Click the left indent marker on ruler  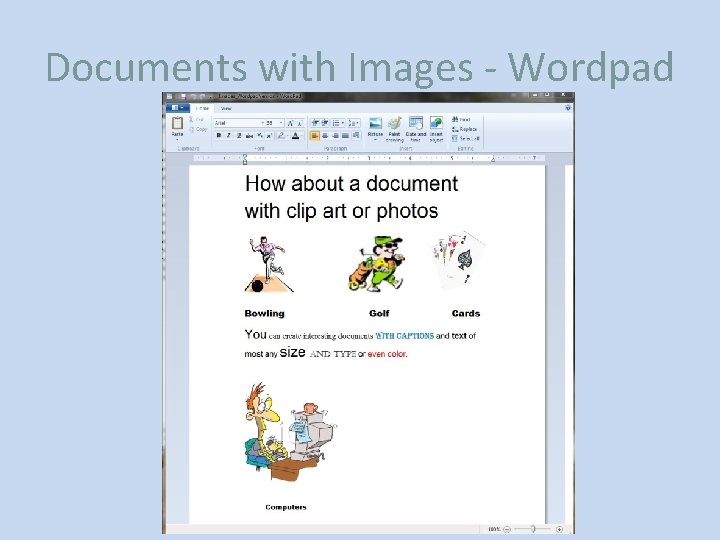(x=245, y=159)
